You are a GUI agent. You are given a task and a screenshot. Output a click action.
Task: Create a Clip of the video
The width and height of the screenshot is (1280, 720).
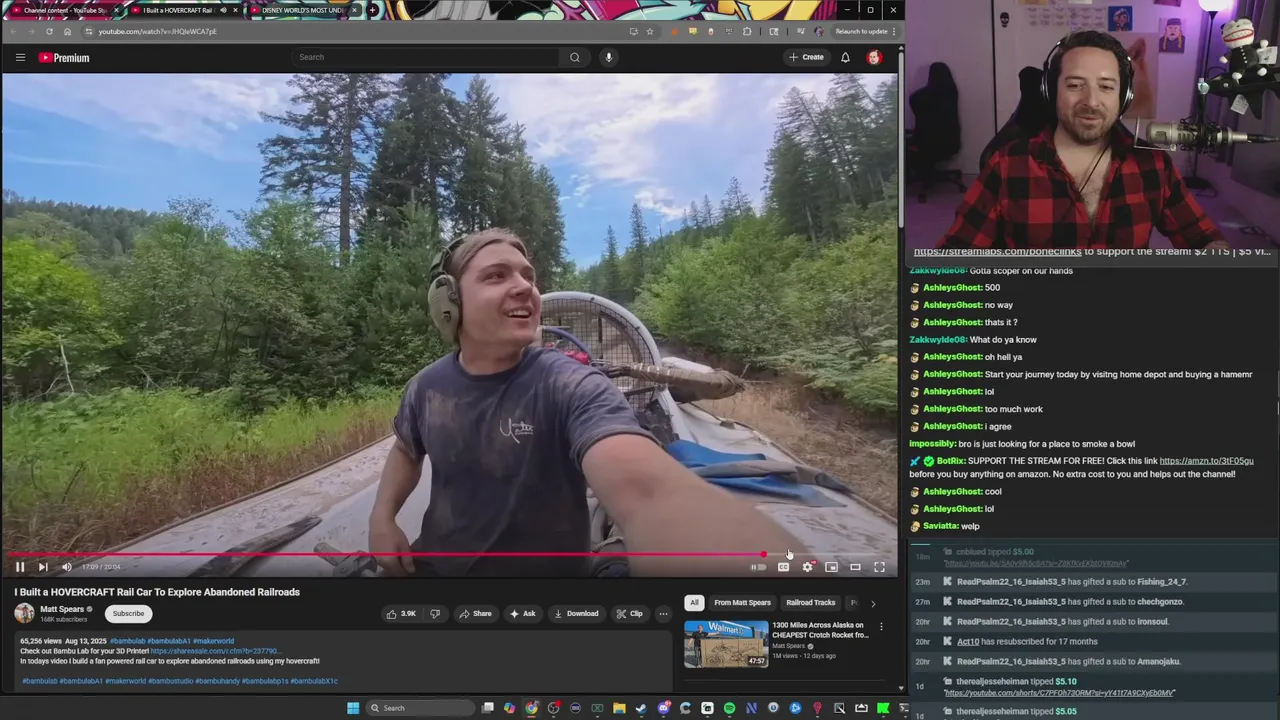(629, 614)
